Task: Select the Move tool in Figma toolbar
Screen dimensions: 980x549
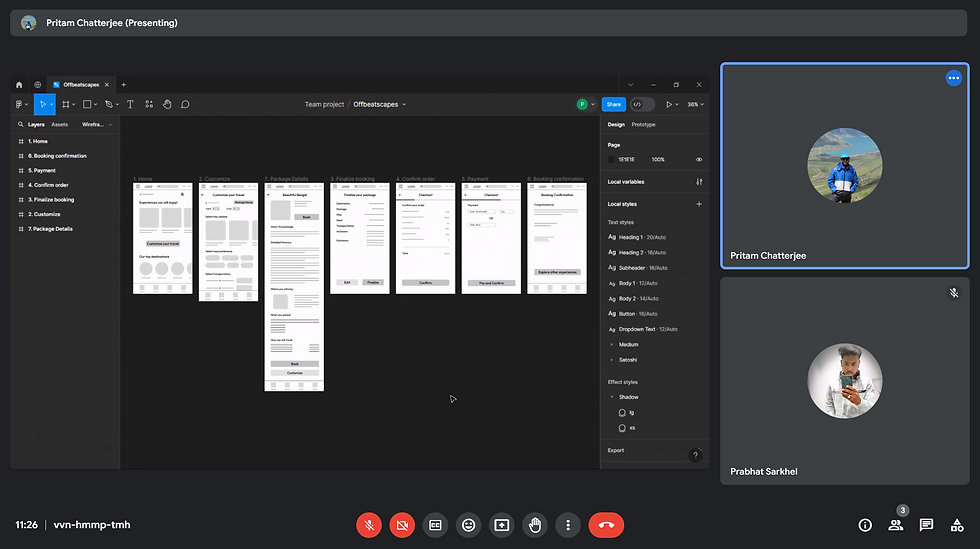Action: tap(42, 104)
